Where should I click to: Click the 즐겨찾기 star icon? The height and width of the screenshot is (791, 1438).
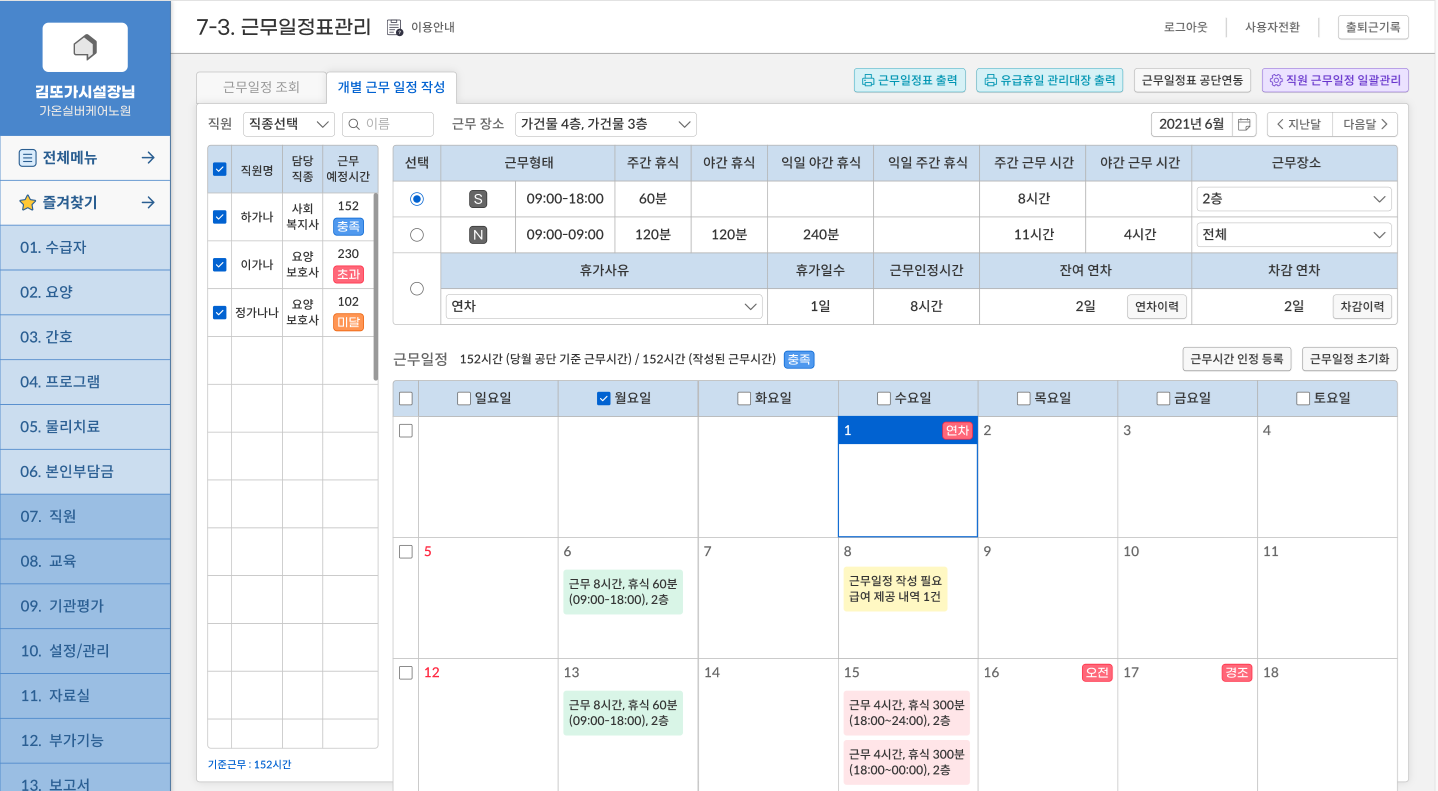pyautogui.click(x=28, y=203)
